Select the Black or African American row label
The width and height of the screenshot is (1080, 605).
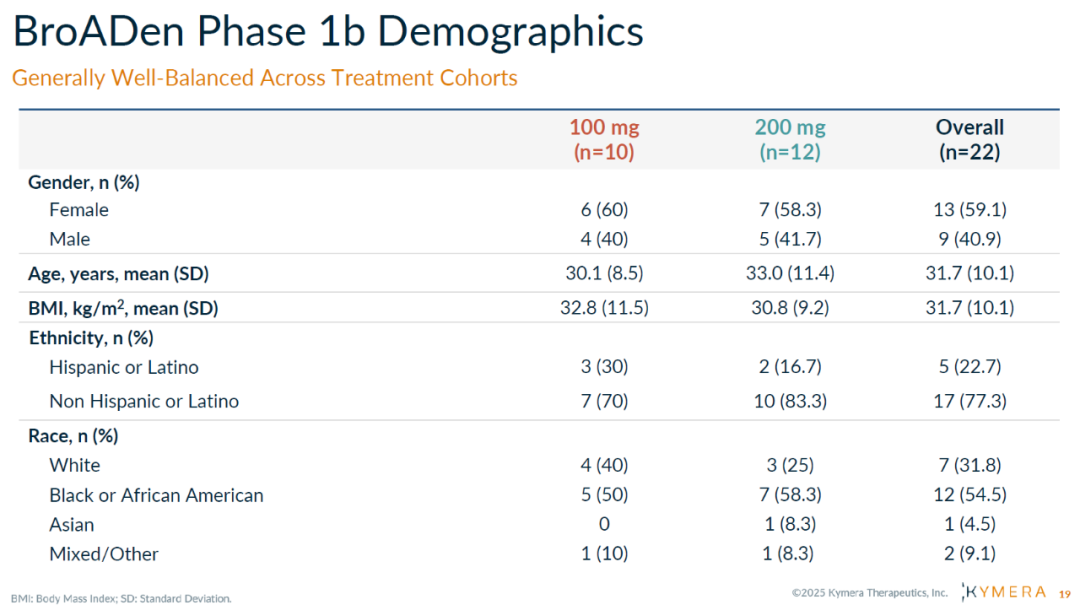click(x=156, y=495)
